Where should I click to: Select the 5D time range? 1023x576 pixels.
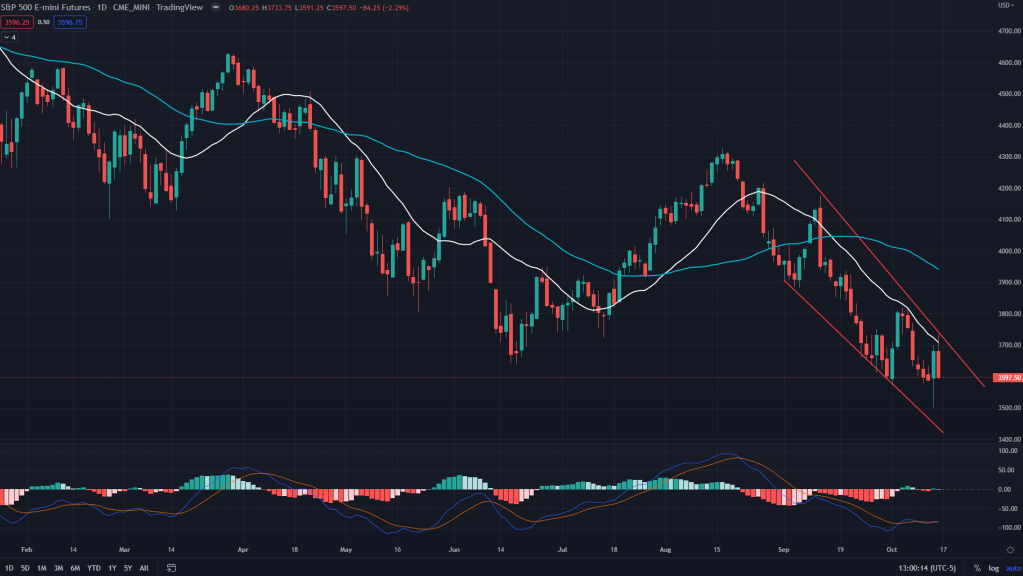click(25, 568)
